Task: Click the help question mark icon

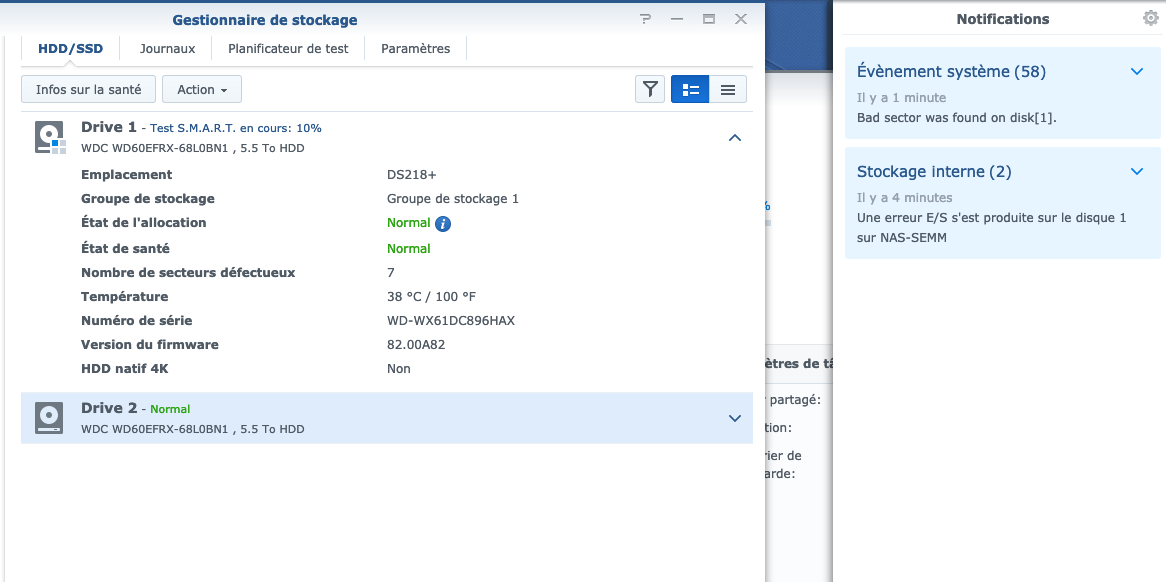Action: [646, 20]
